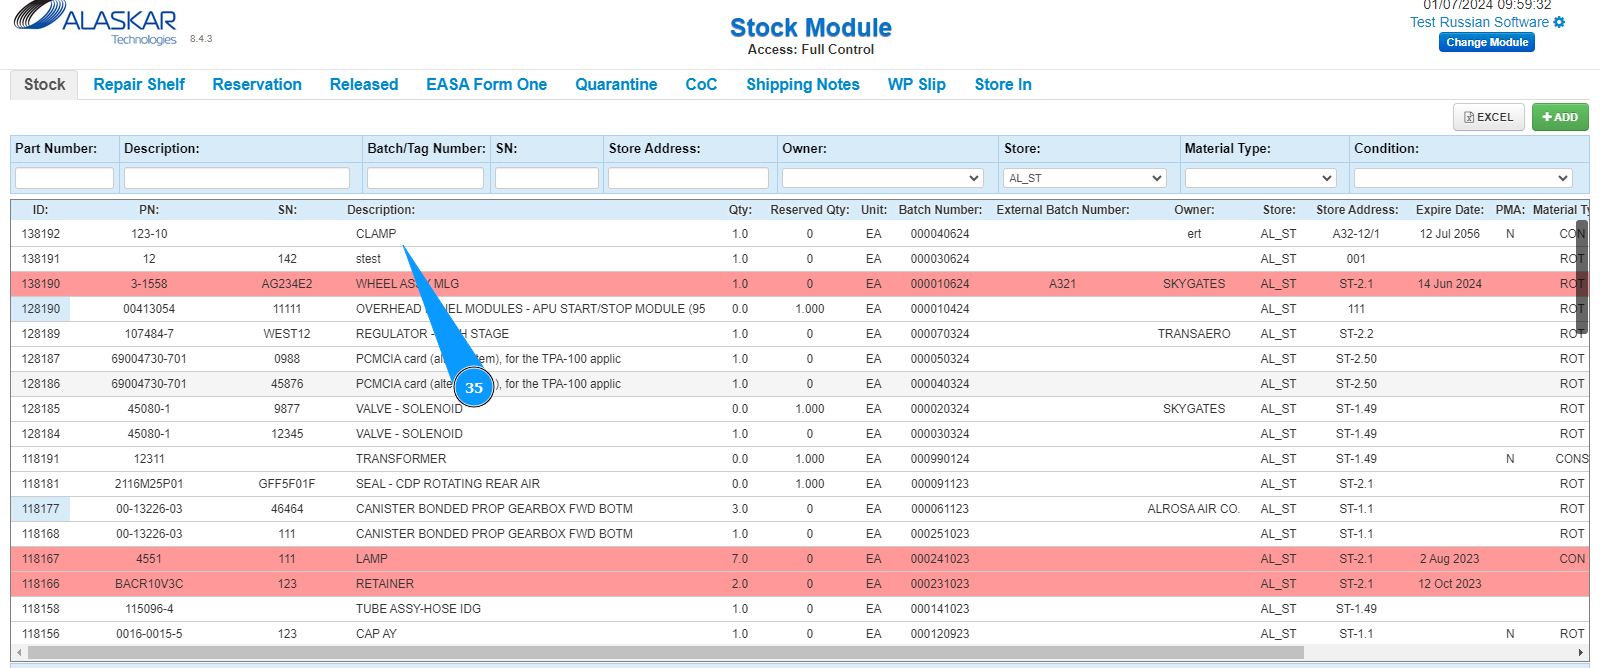Open the Quarantine tab
The height and width of the screenshot is (668, 1600).
pyautogui.click(x=616, y=85)
